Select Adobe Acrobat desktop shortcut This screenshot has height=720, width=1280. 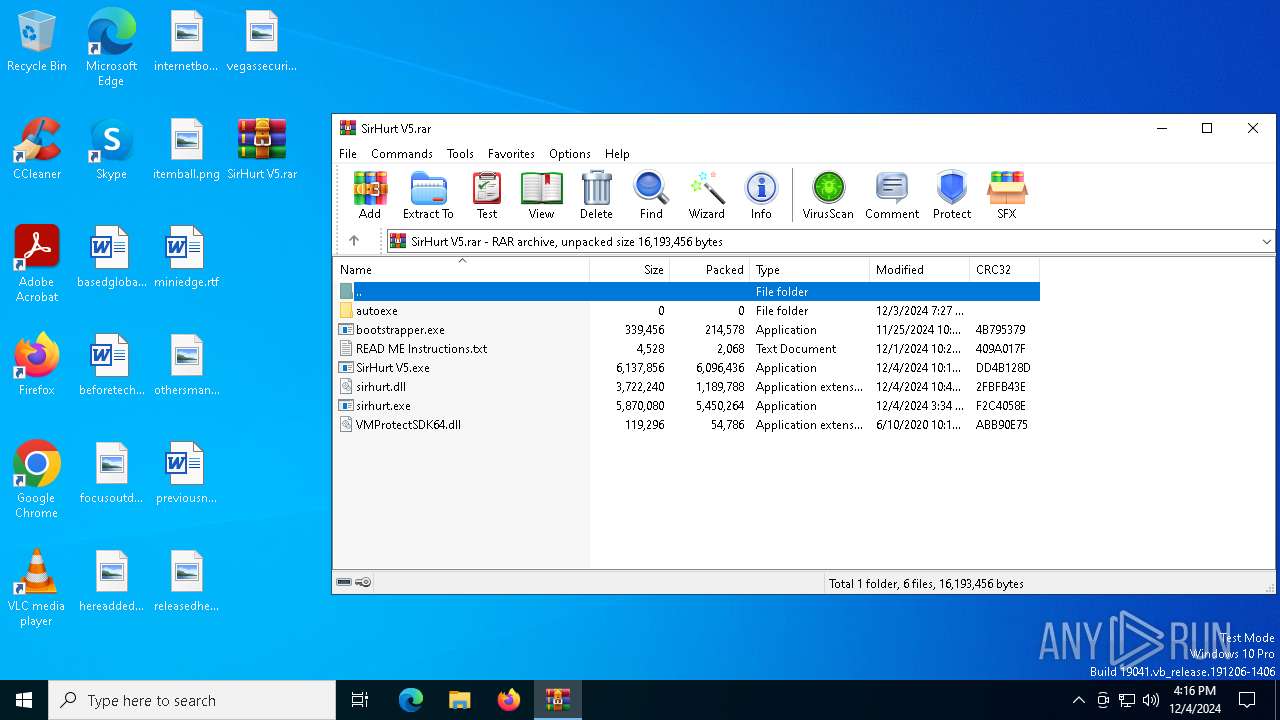click(x=37, y=264)
